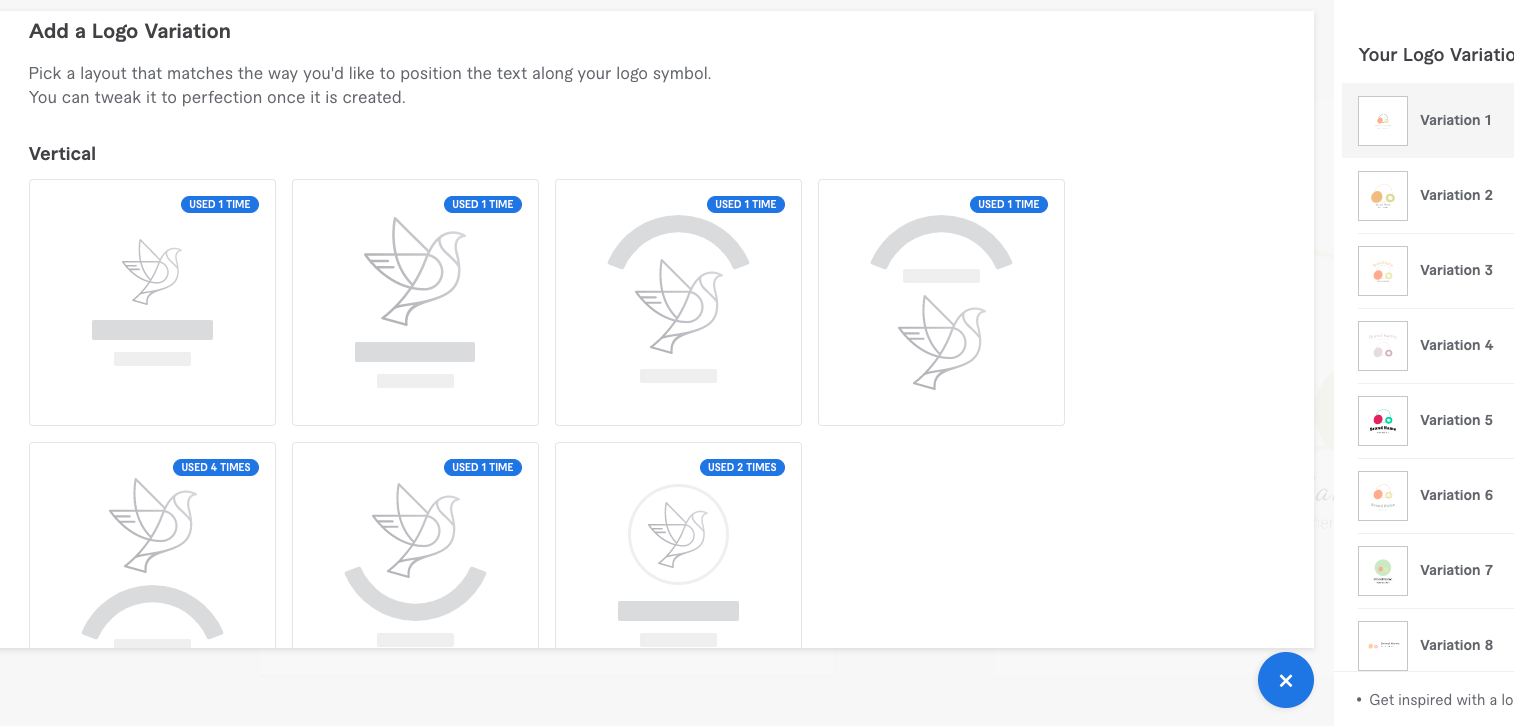The image size is (1514, 726).
Task: Select layout with arc and bar above bird
Action: click(941, 302)
